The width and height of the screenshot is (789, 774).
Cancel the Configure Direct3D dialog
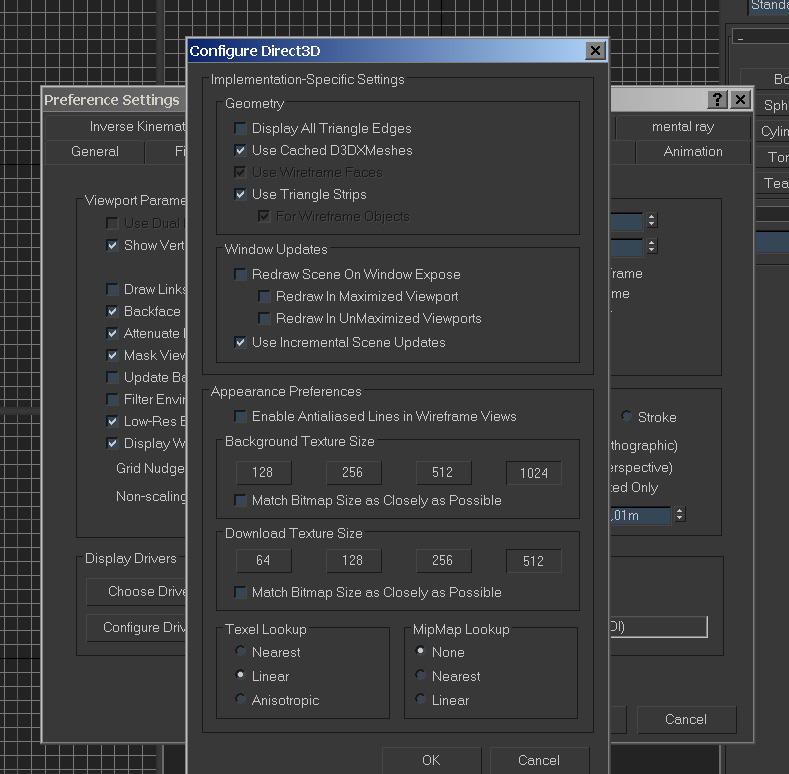click(538, 760)
